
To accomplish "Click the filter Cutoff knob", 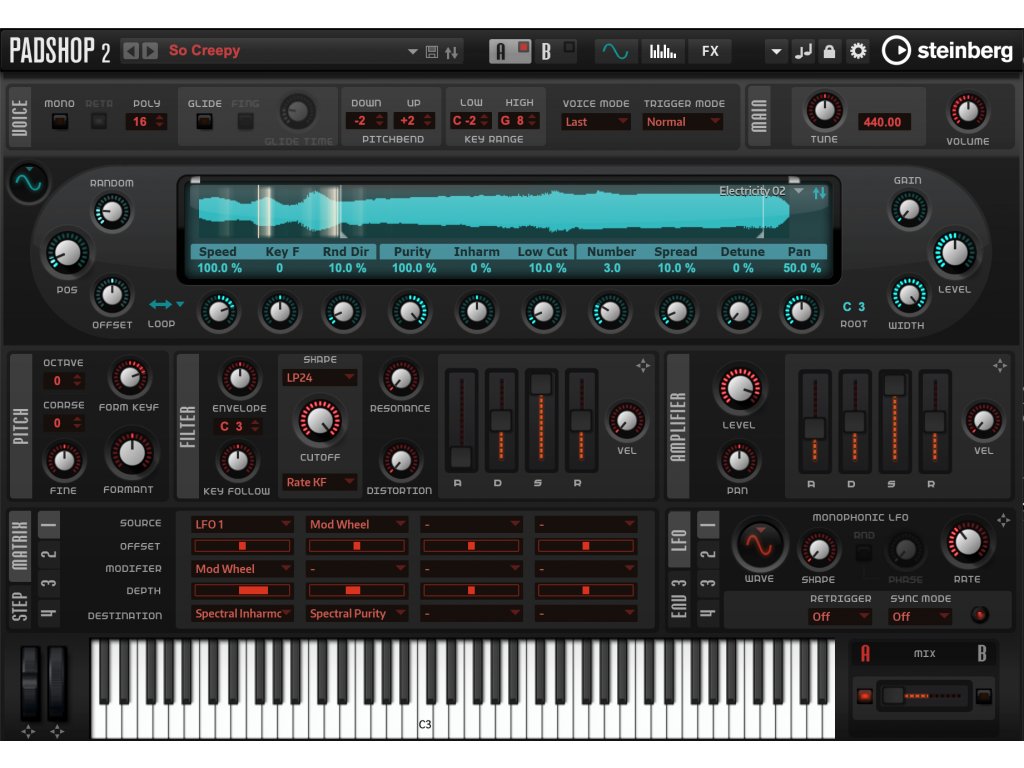I will point(319,421).
